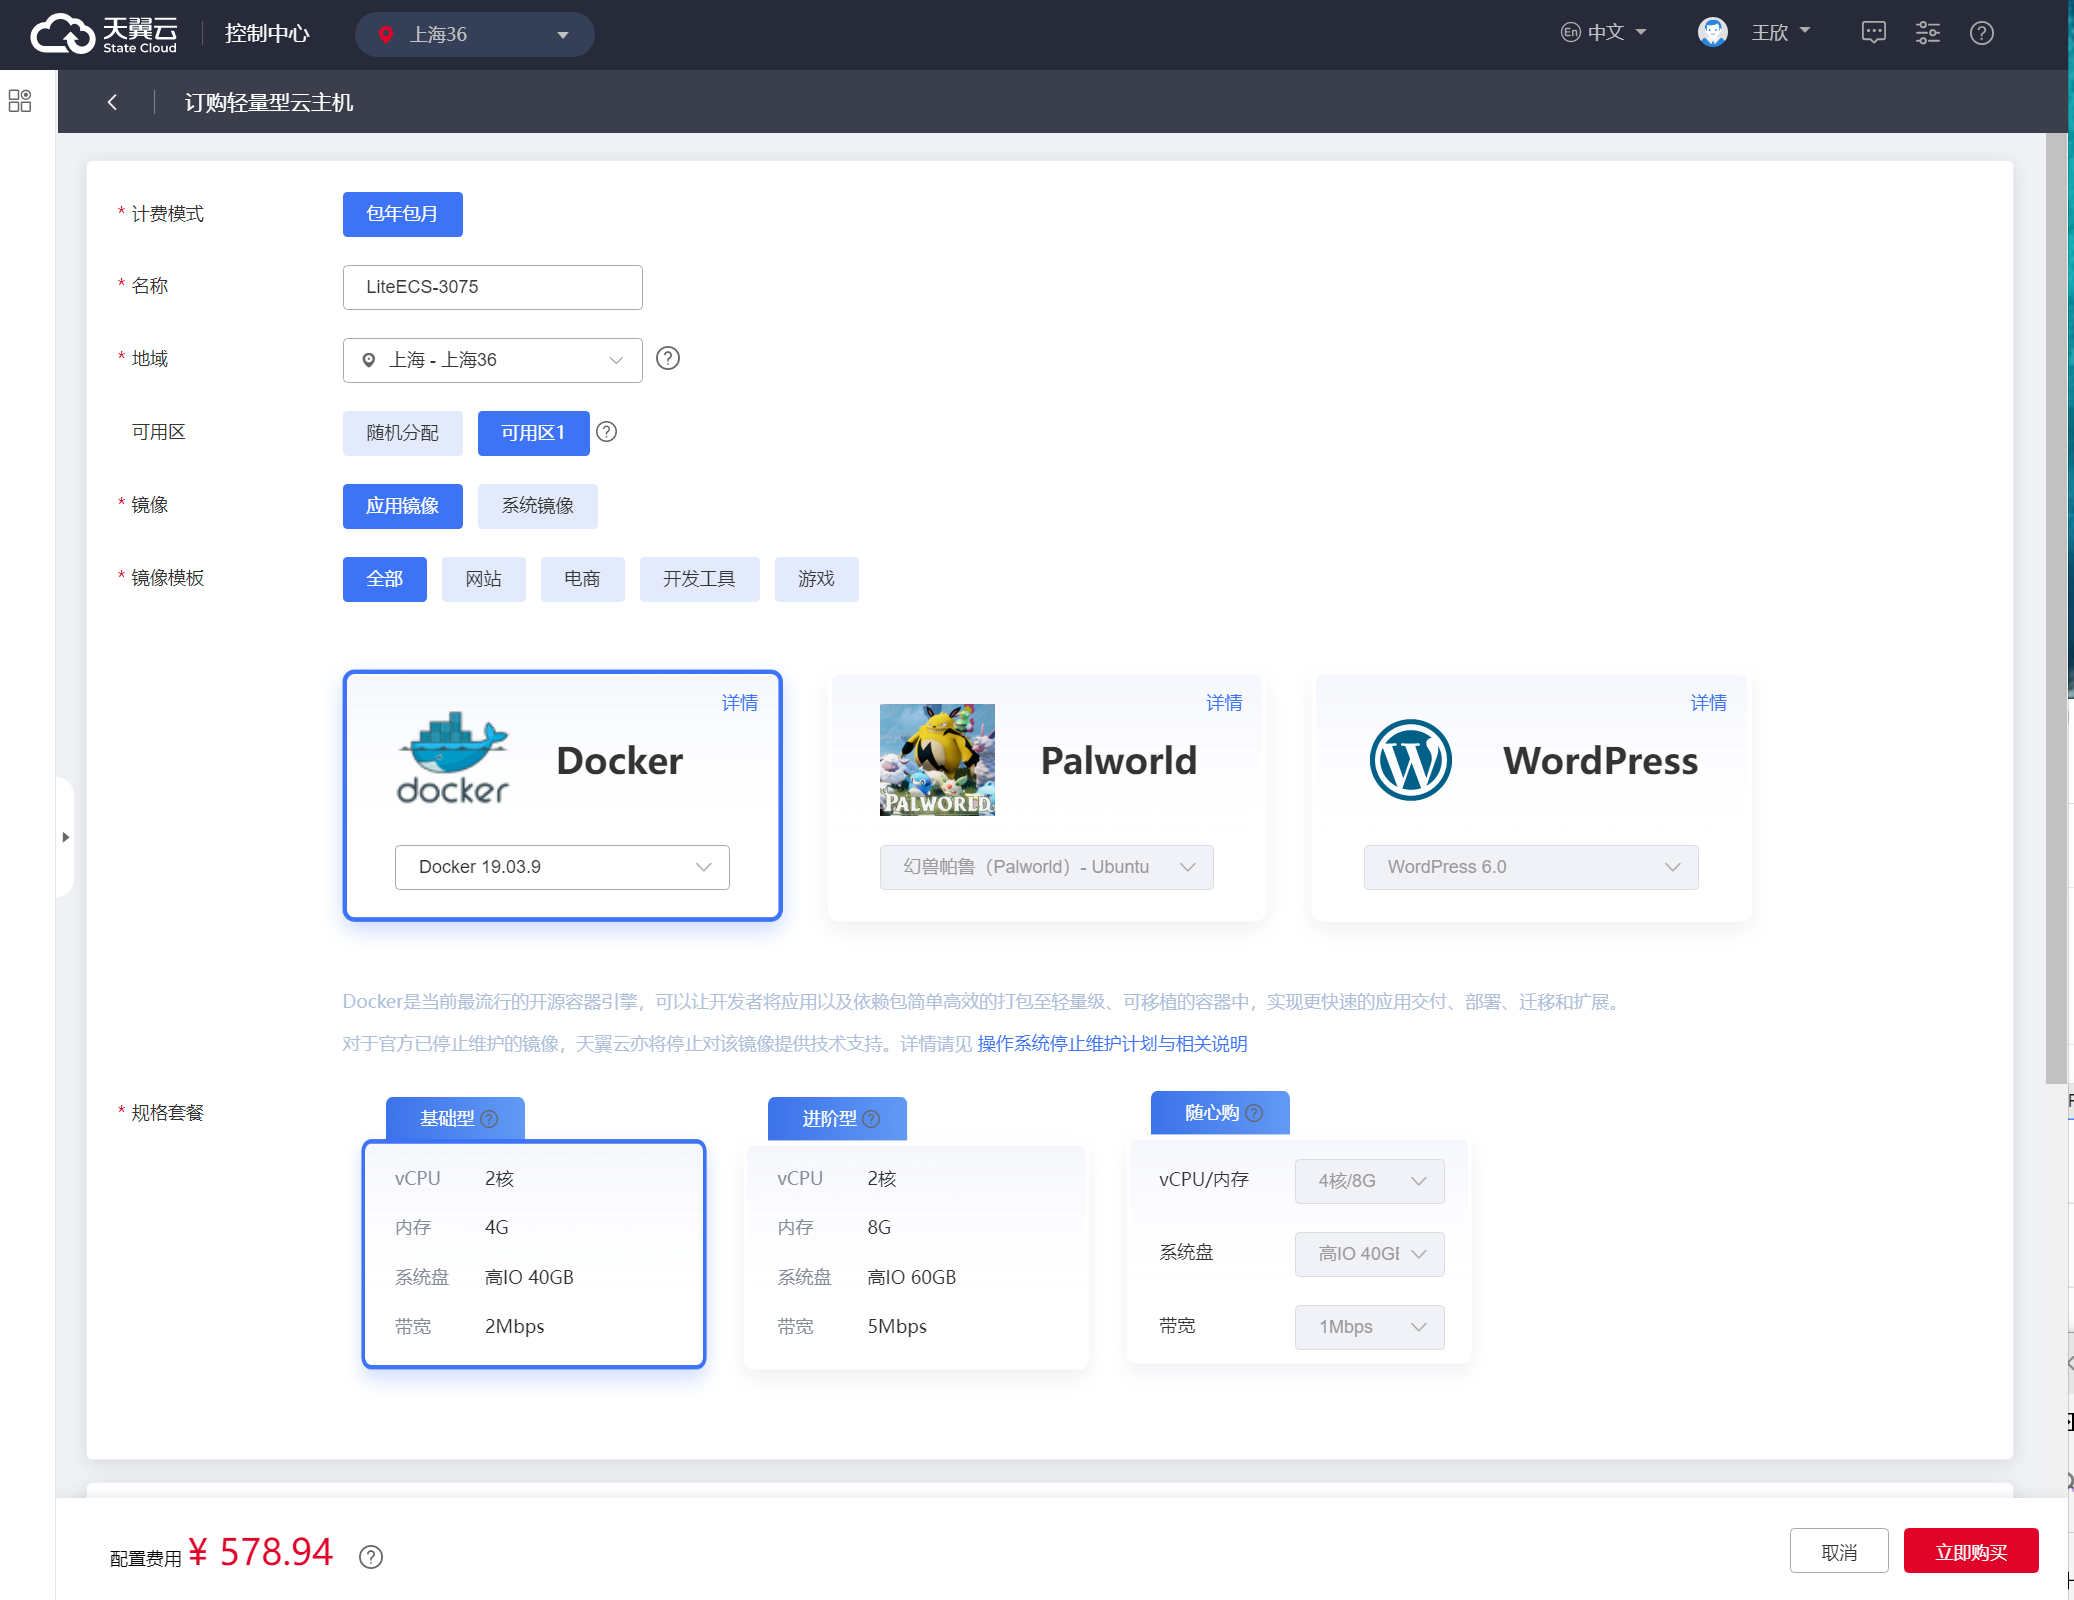Go back using the back arrow
The image size is (2074, 1600).
point(112,102)
